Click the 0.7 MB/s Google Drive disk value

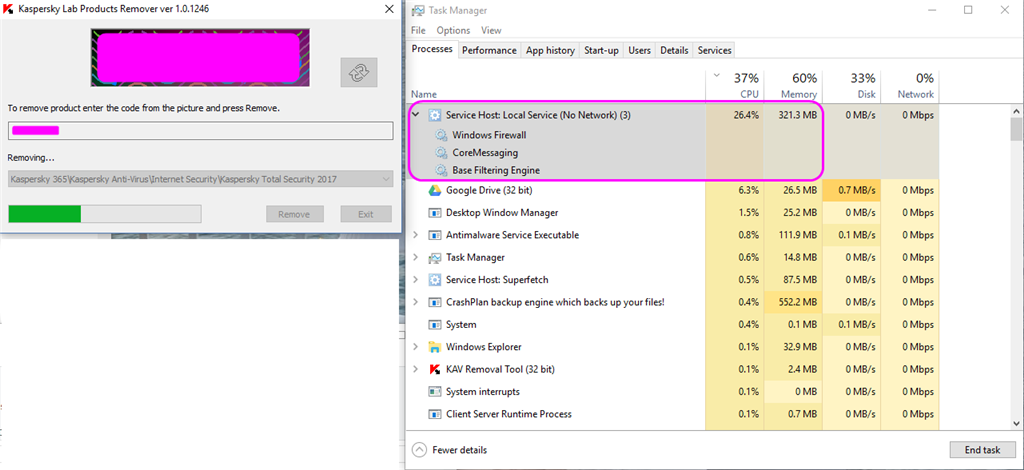pos(854,191)
